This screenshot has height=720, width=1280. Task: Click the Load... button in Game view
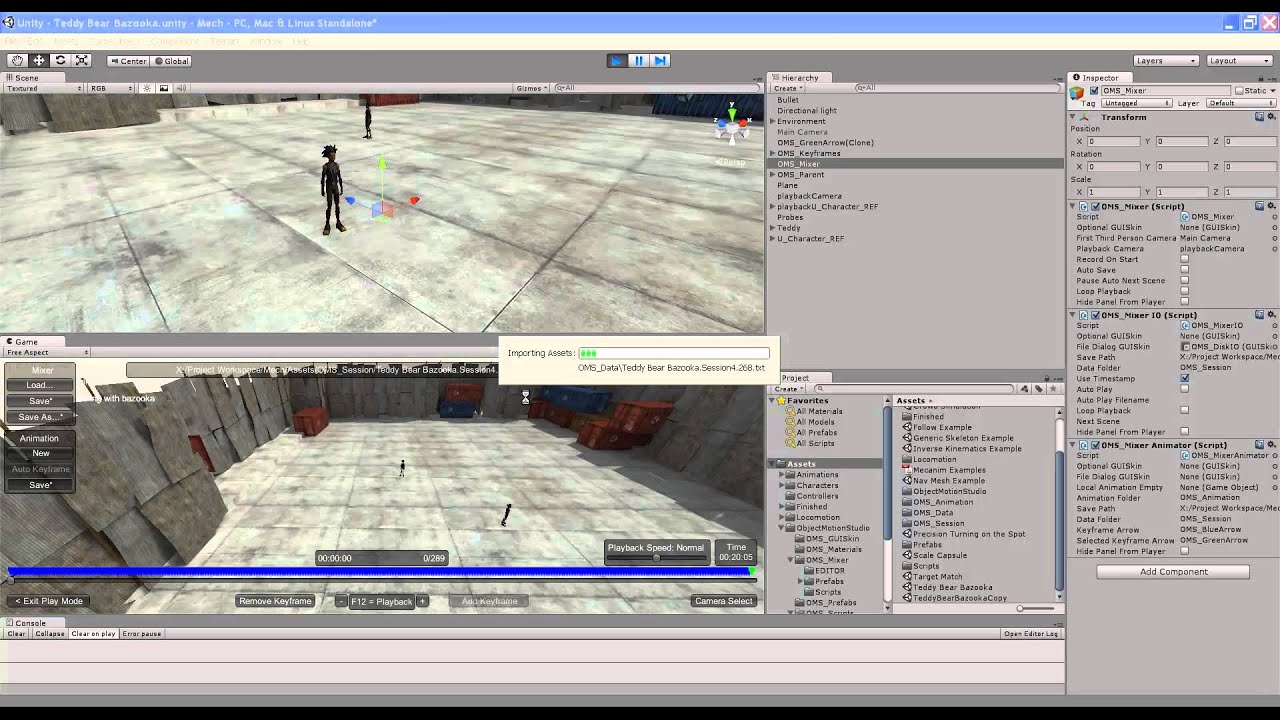(40, 385)
